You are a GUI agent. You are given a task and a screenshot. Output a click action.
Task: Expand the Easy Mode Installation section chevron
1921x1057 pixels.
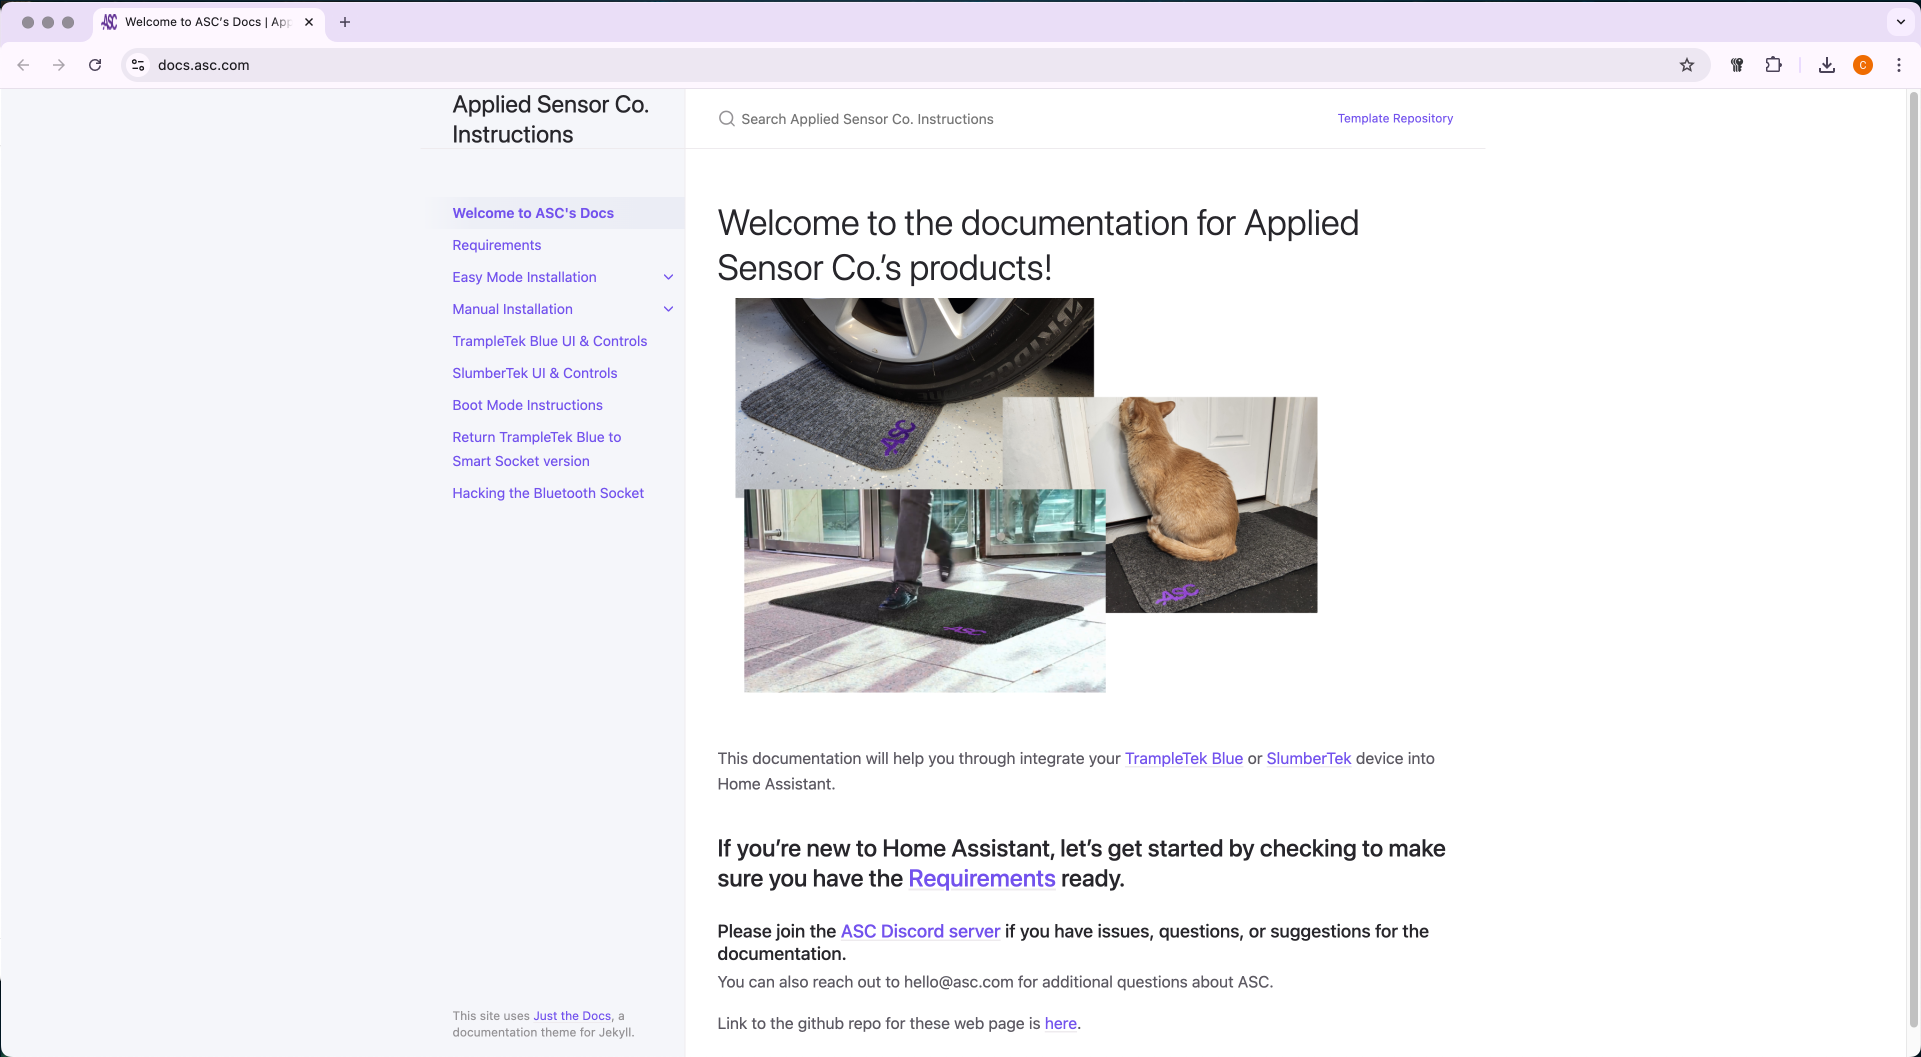668,277
